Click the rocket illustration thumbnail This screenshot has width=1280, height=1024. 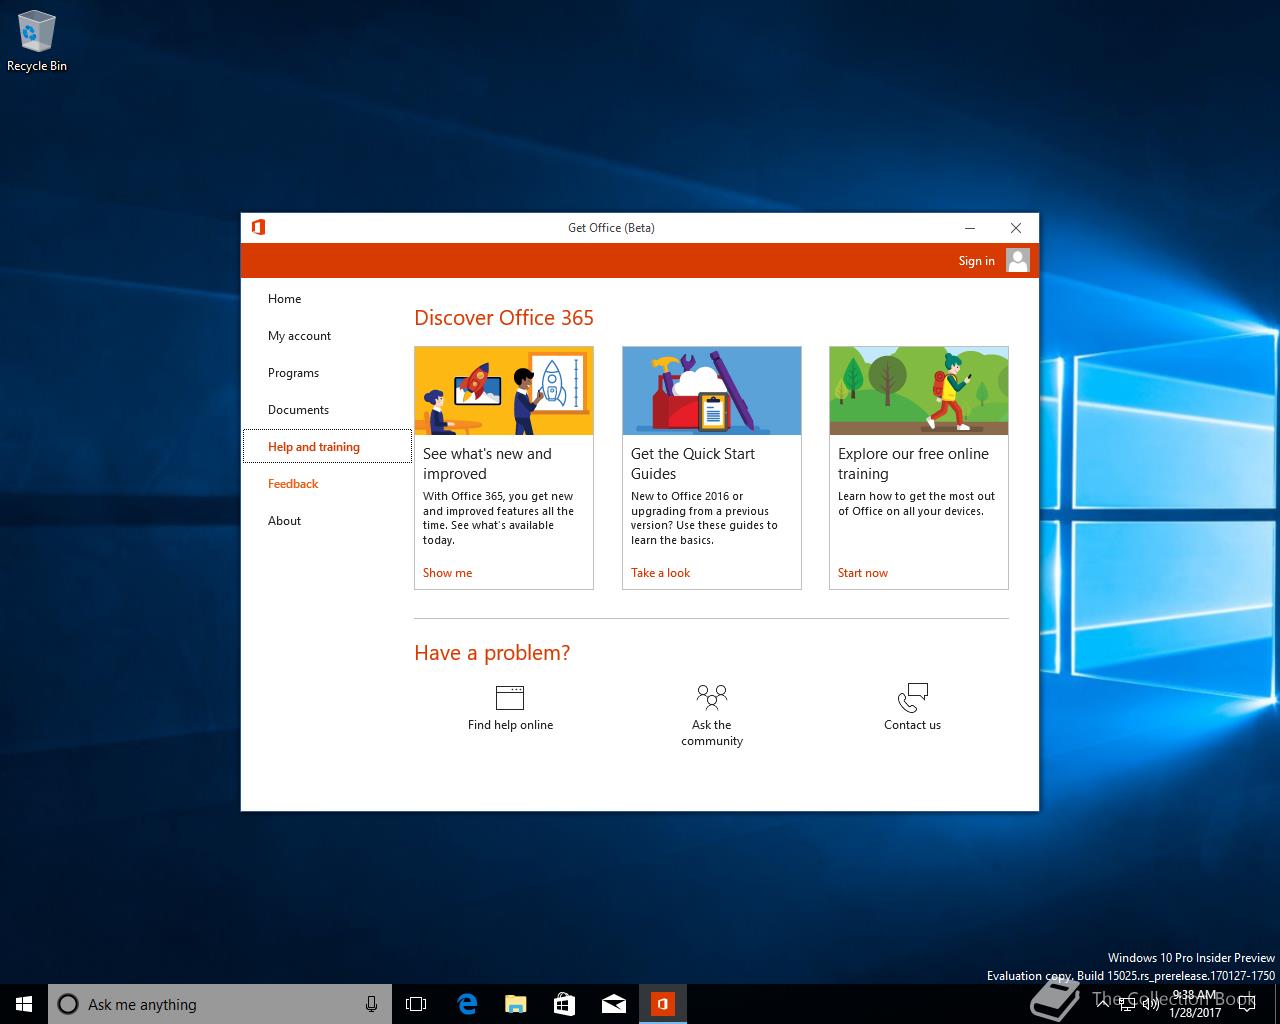(x=504, y=391)
